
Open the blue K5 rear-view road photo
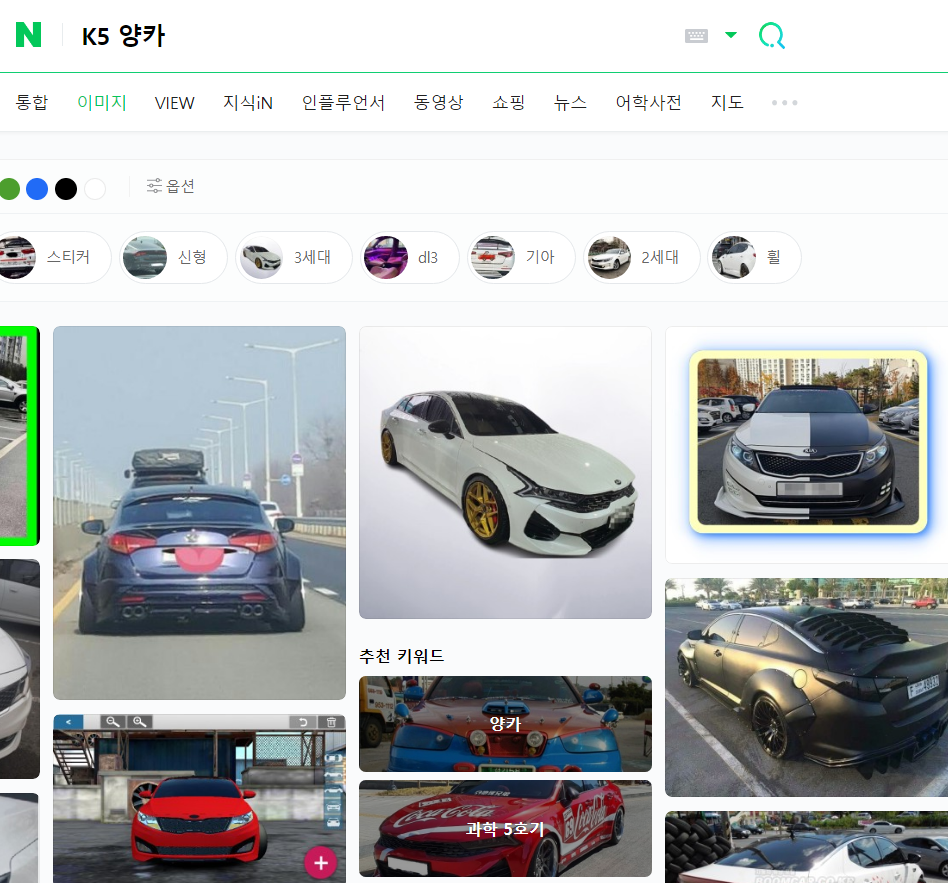pos(200,513)
